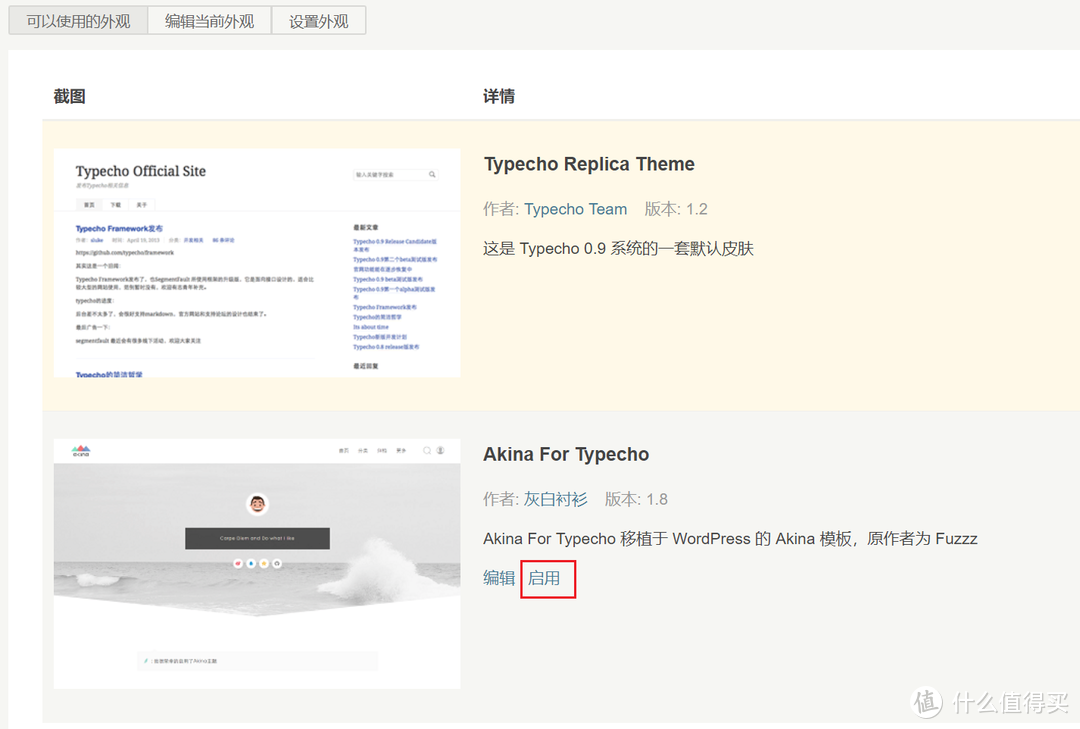Click the Akina For Typecho screenshot thumbnail
This screenshot has height=729, width=1080.
coord(257,564)
